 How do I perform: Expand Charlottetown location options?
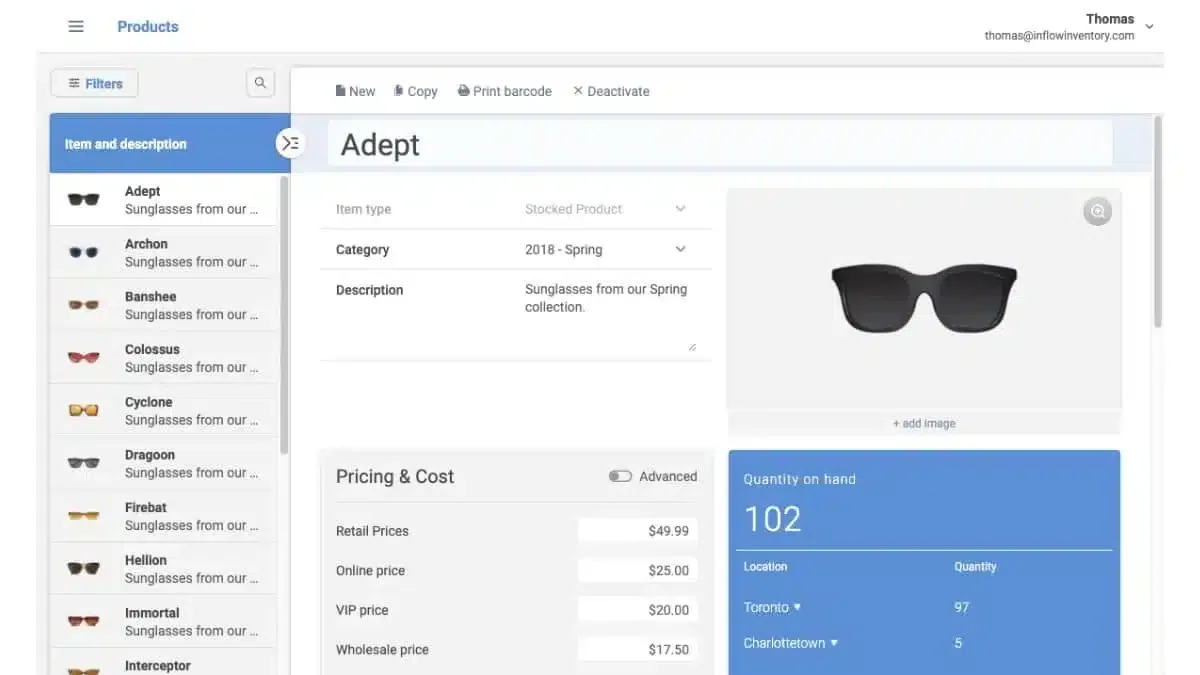(x=790, y=643)
